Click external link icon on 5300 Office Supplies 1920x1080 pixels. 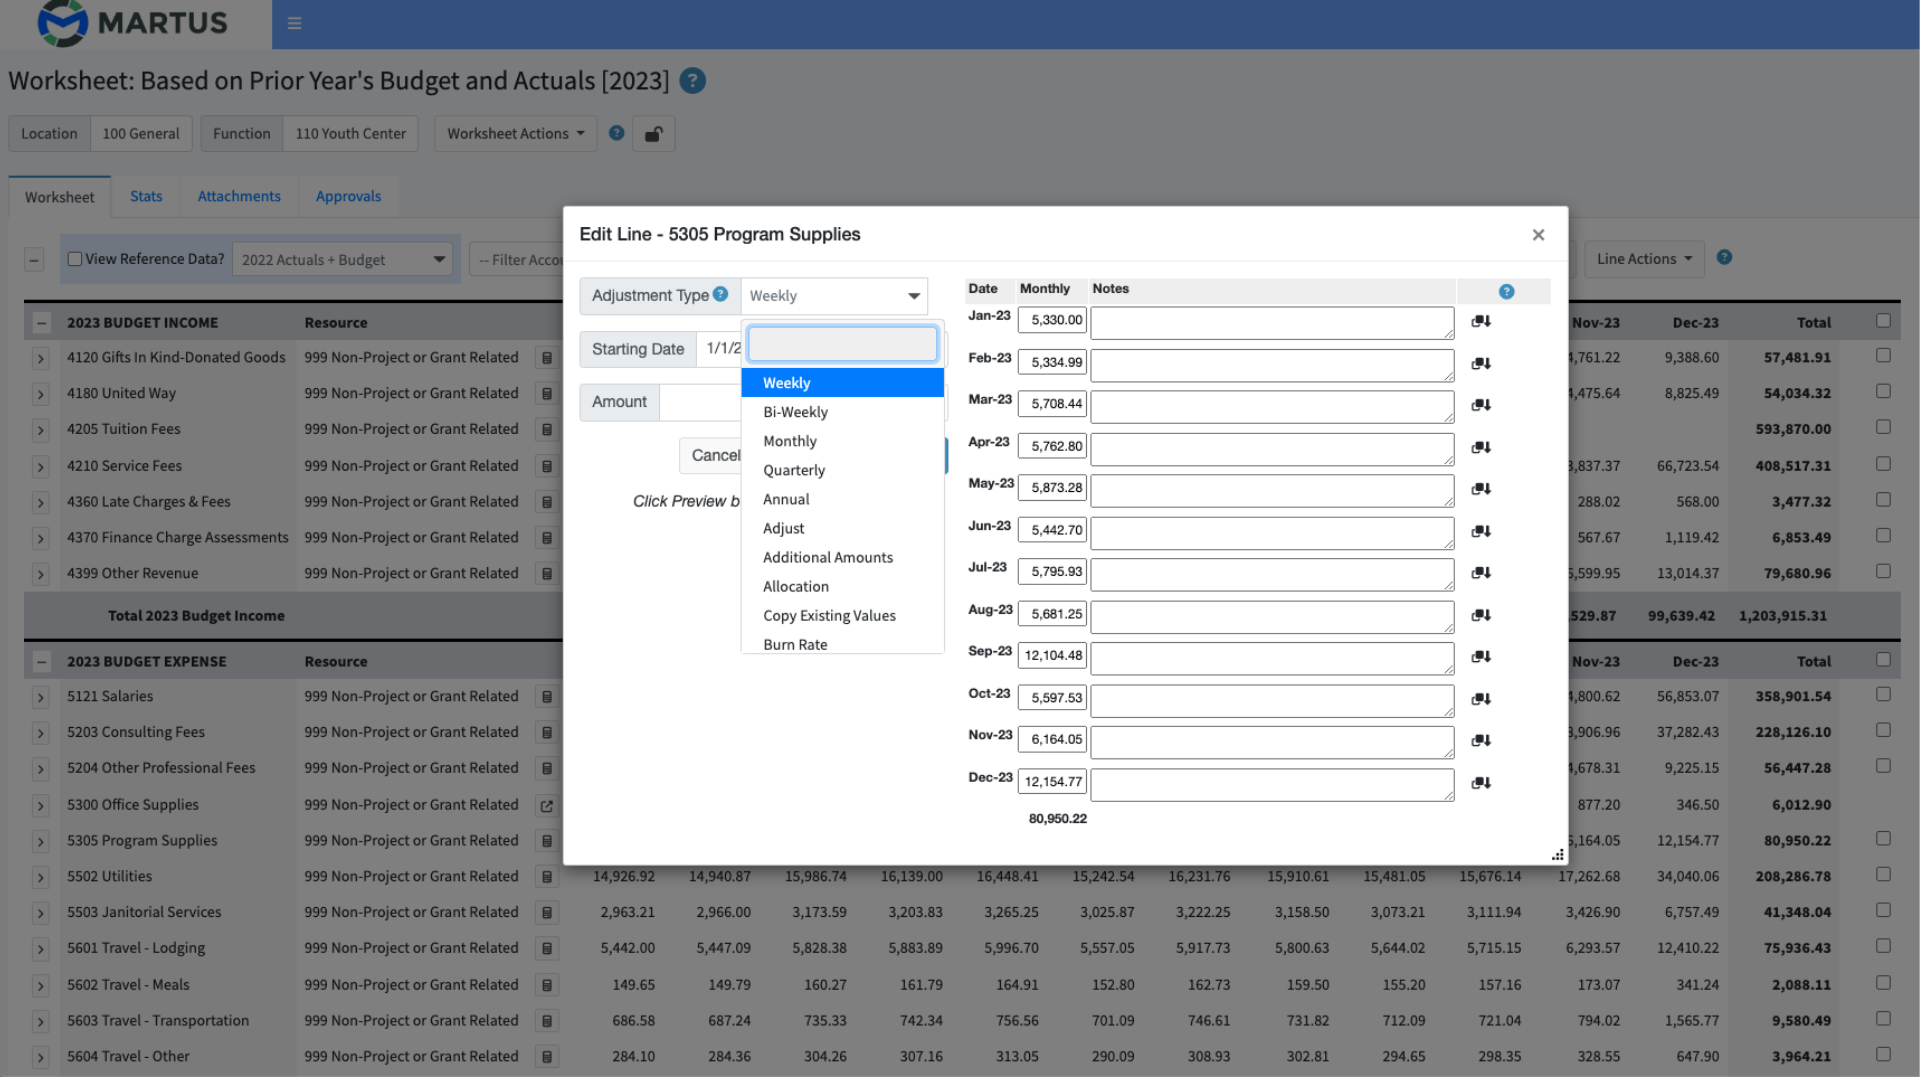[x=547, y=805]
